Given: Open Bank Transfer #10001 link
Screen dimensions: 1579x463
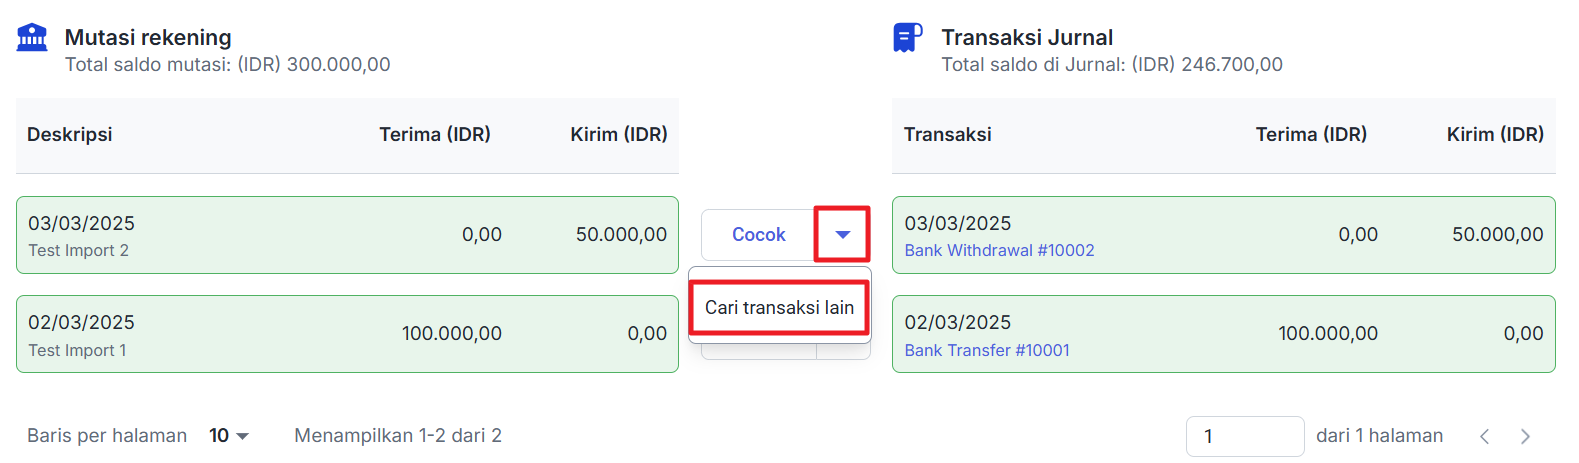Looking at the screenshot, I should pos(987,351).
